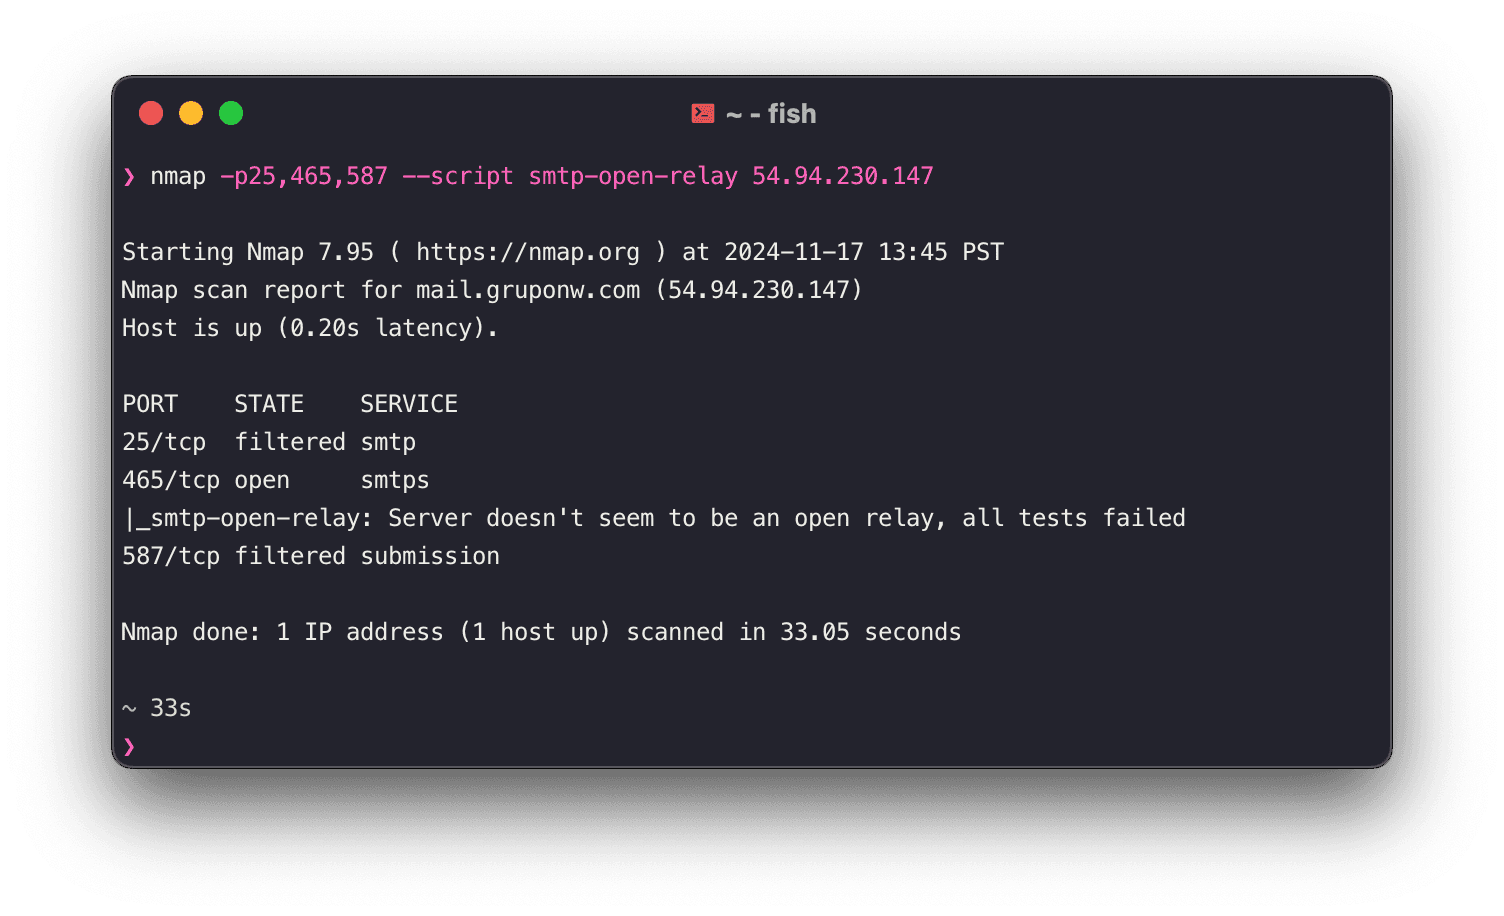The width and height of the screenshot is (1504, 916).
Task: Click the "~ - fish" window title
Action: click(x=771, y=114)
